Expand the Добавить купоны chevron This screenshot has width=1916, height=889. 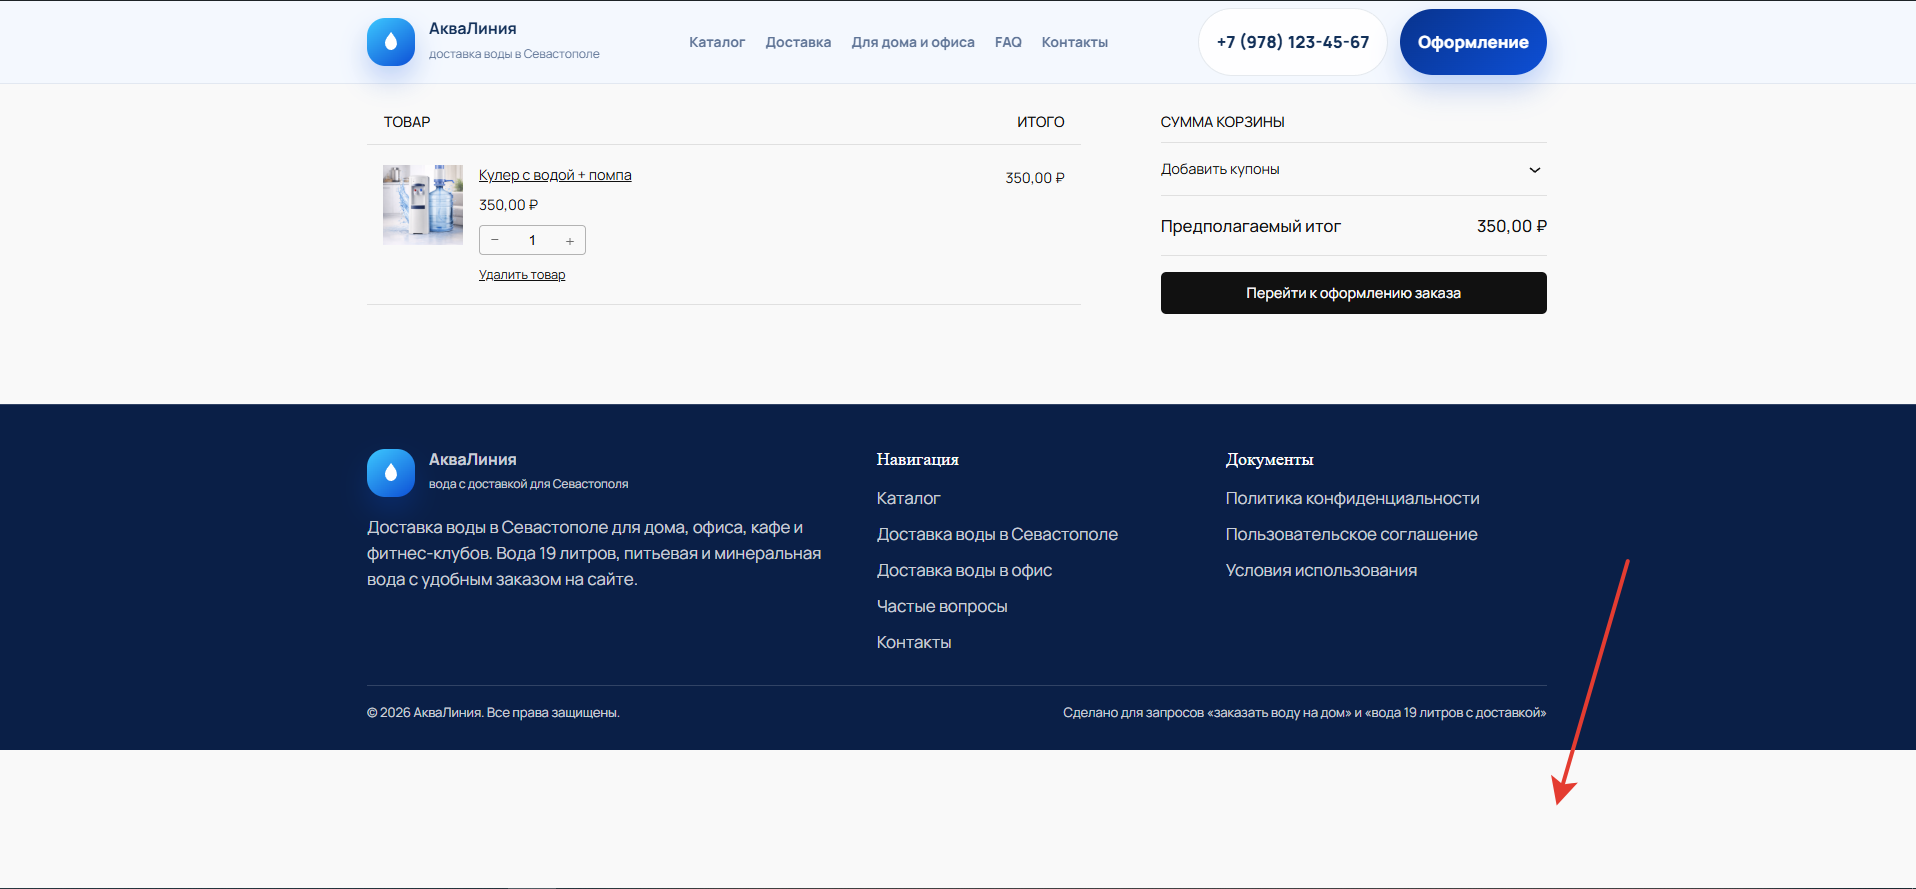[1534, 170]
